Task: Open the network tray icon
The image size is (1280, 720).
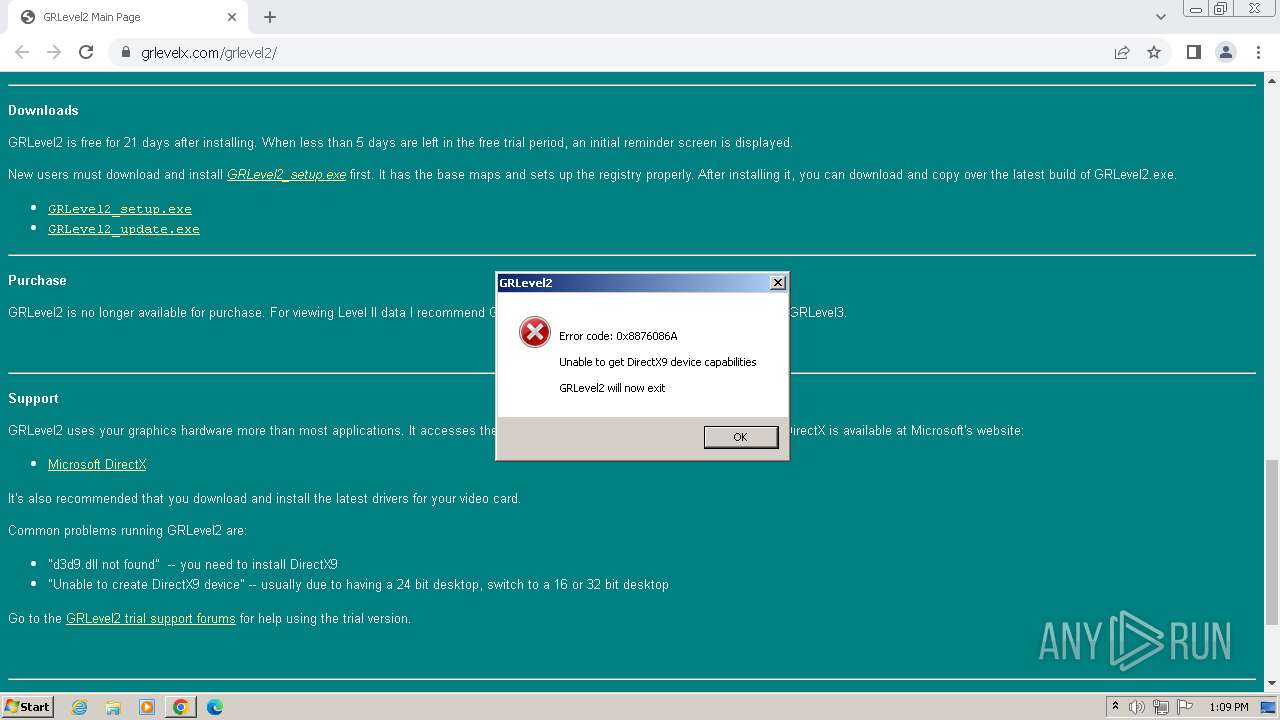Action: [1161, 707]
